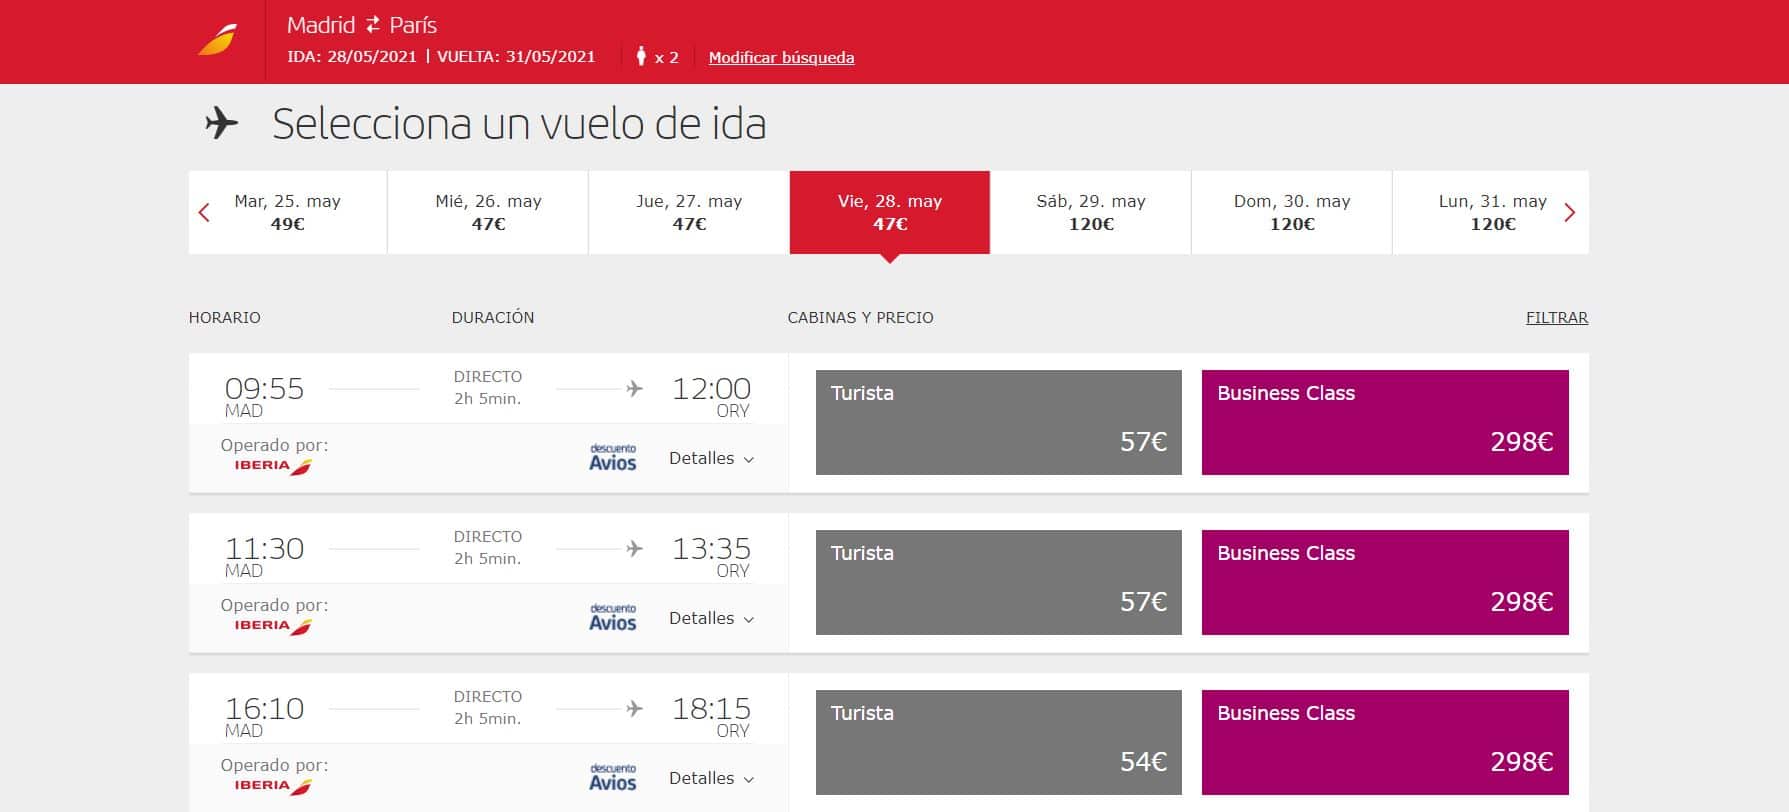The height and width of the screenshot is (812, 1789).
Task: Select the Lun, 31. may date tab
Action: (x=1490, y=212)
